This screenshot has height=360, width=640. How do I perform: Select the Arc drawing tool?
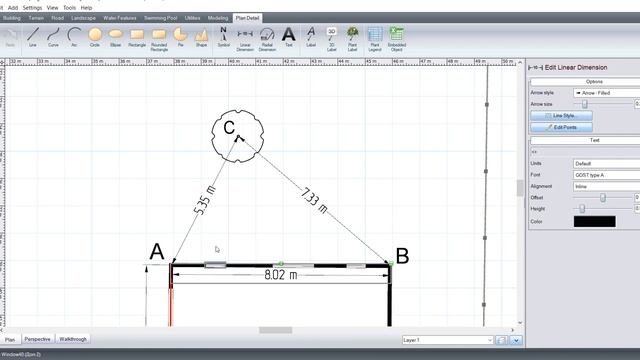[x=74, y=38]
